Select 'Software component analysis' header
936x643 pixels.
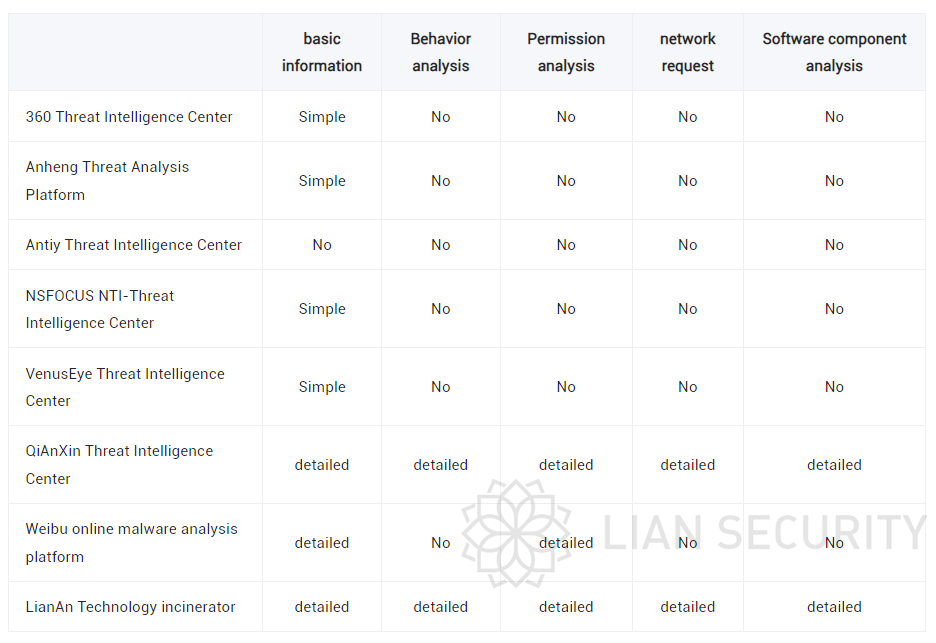[834, 52]
